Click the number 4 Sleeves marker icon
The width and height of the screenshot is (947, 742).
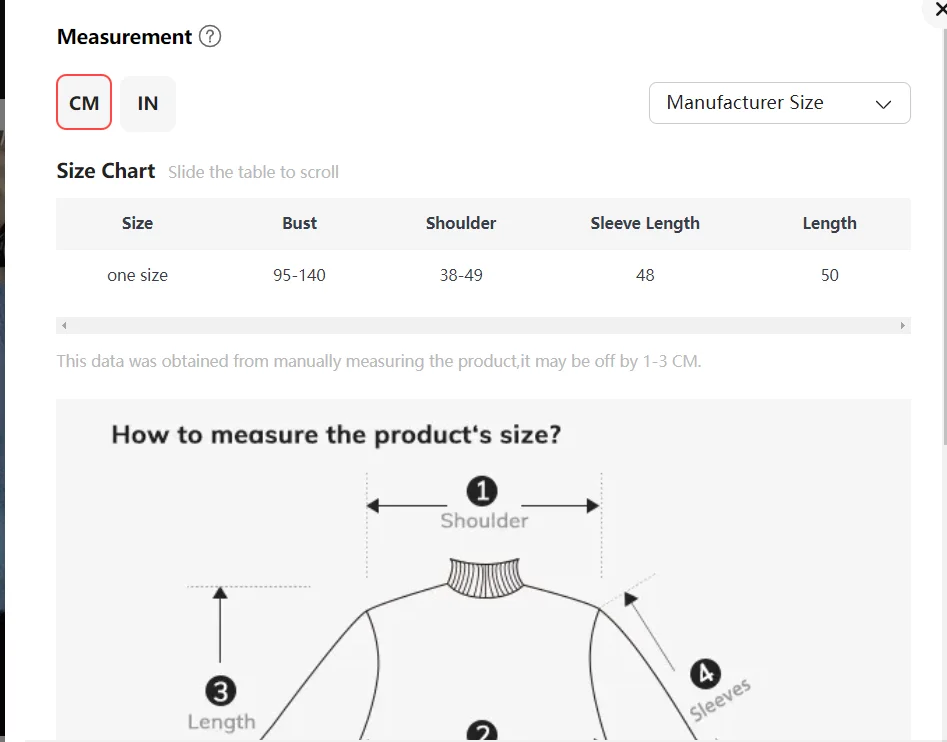point(706,674)
